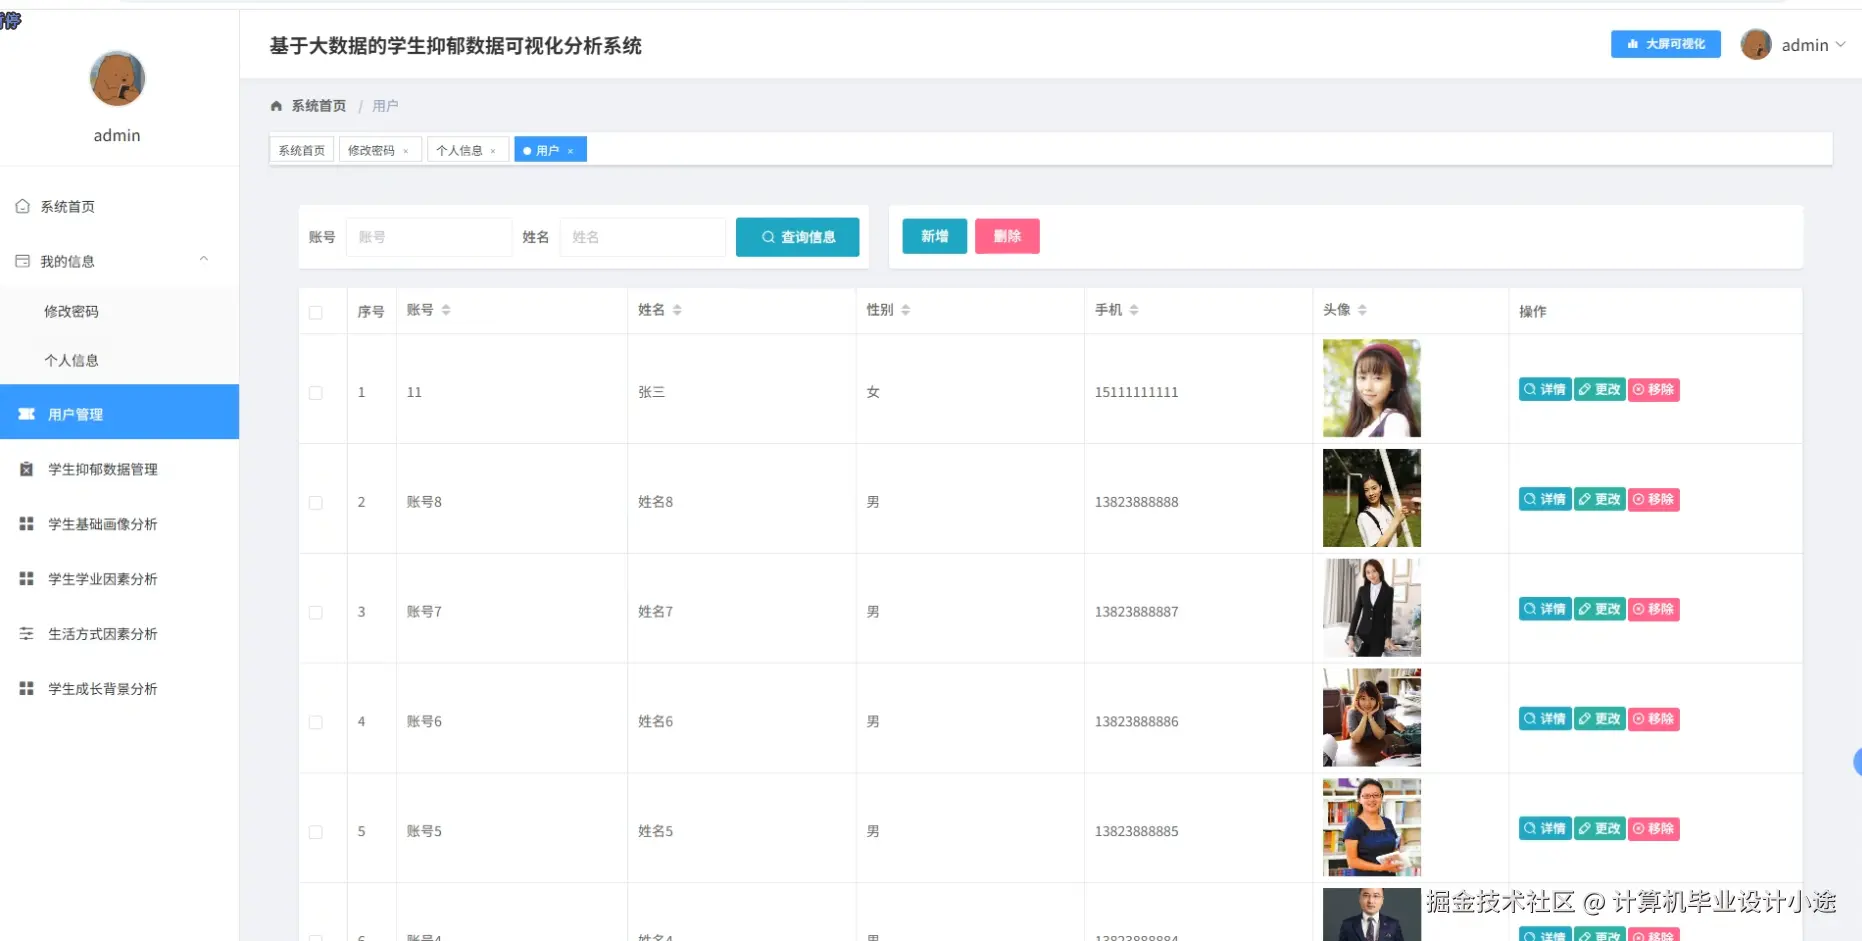The image size is (1862, 941).
Task: Click the 我的信息 card icon in sidebar
Action: pyautogui.click(x=22, y=261)
